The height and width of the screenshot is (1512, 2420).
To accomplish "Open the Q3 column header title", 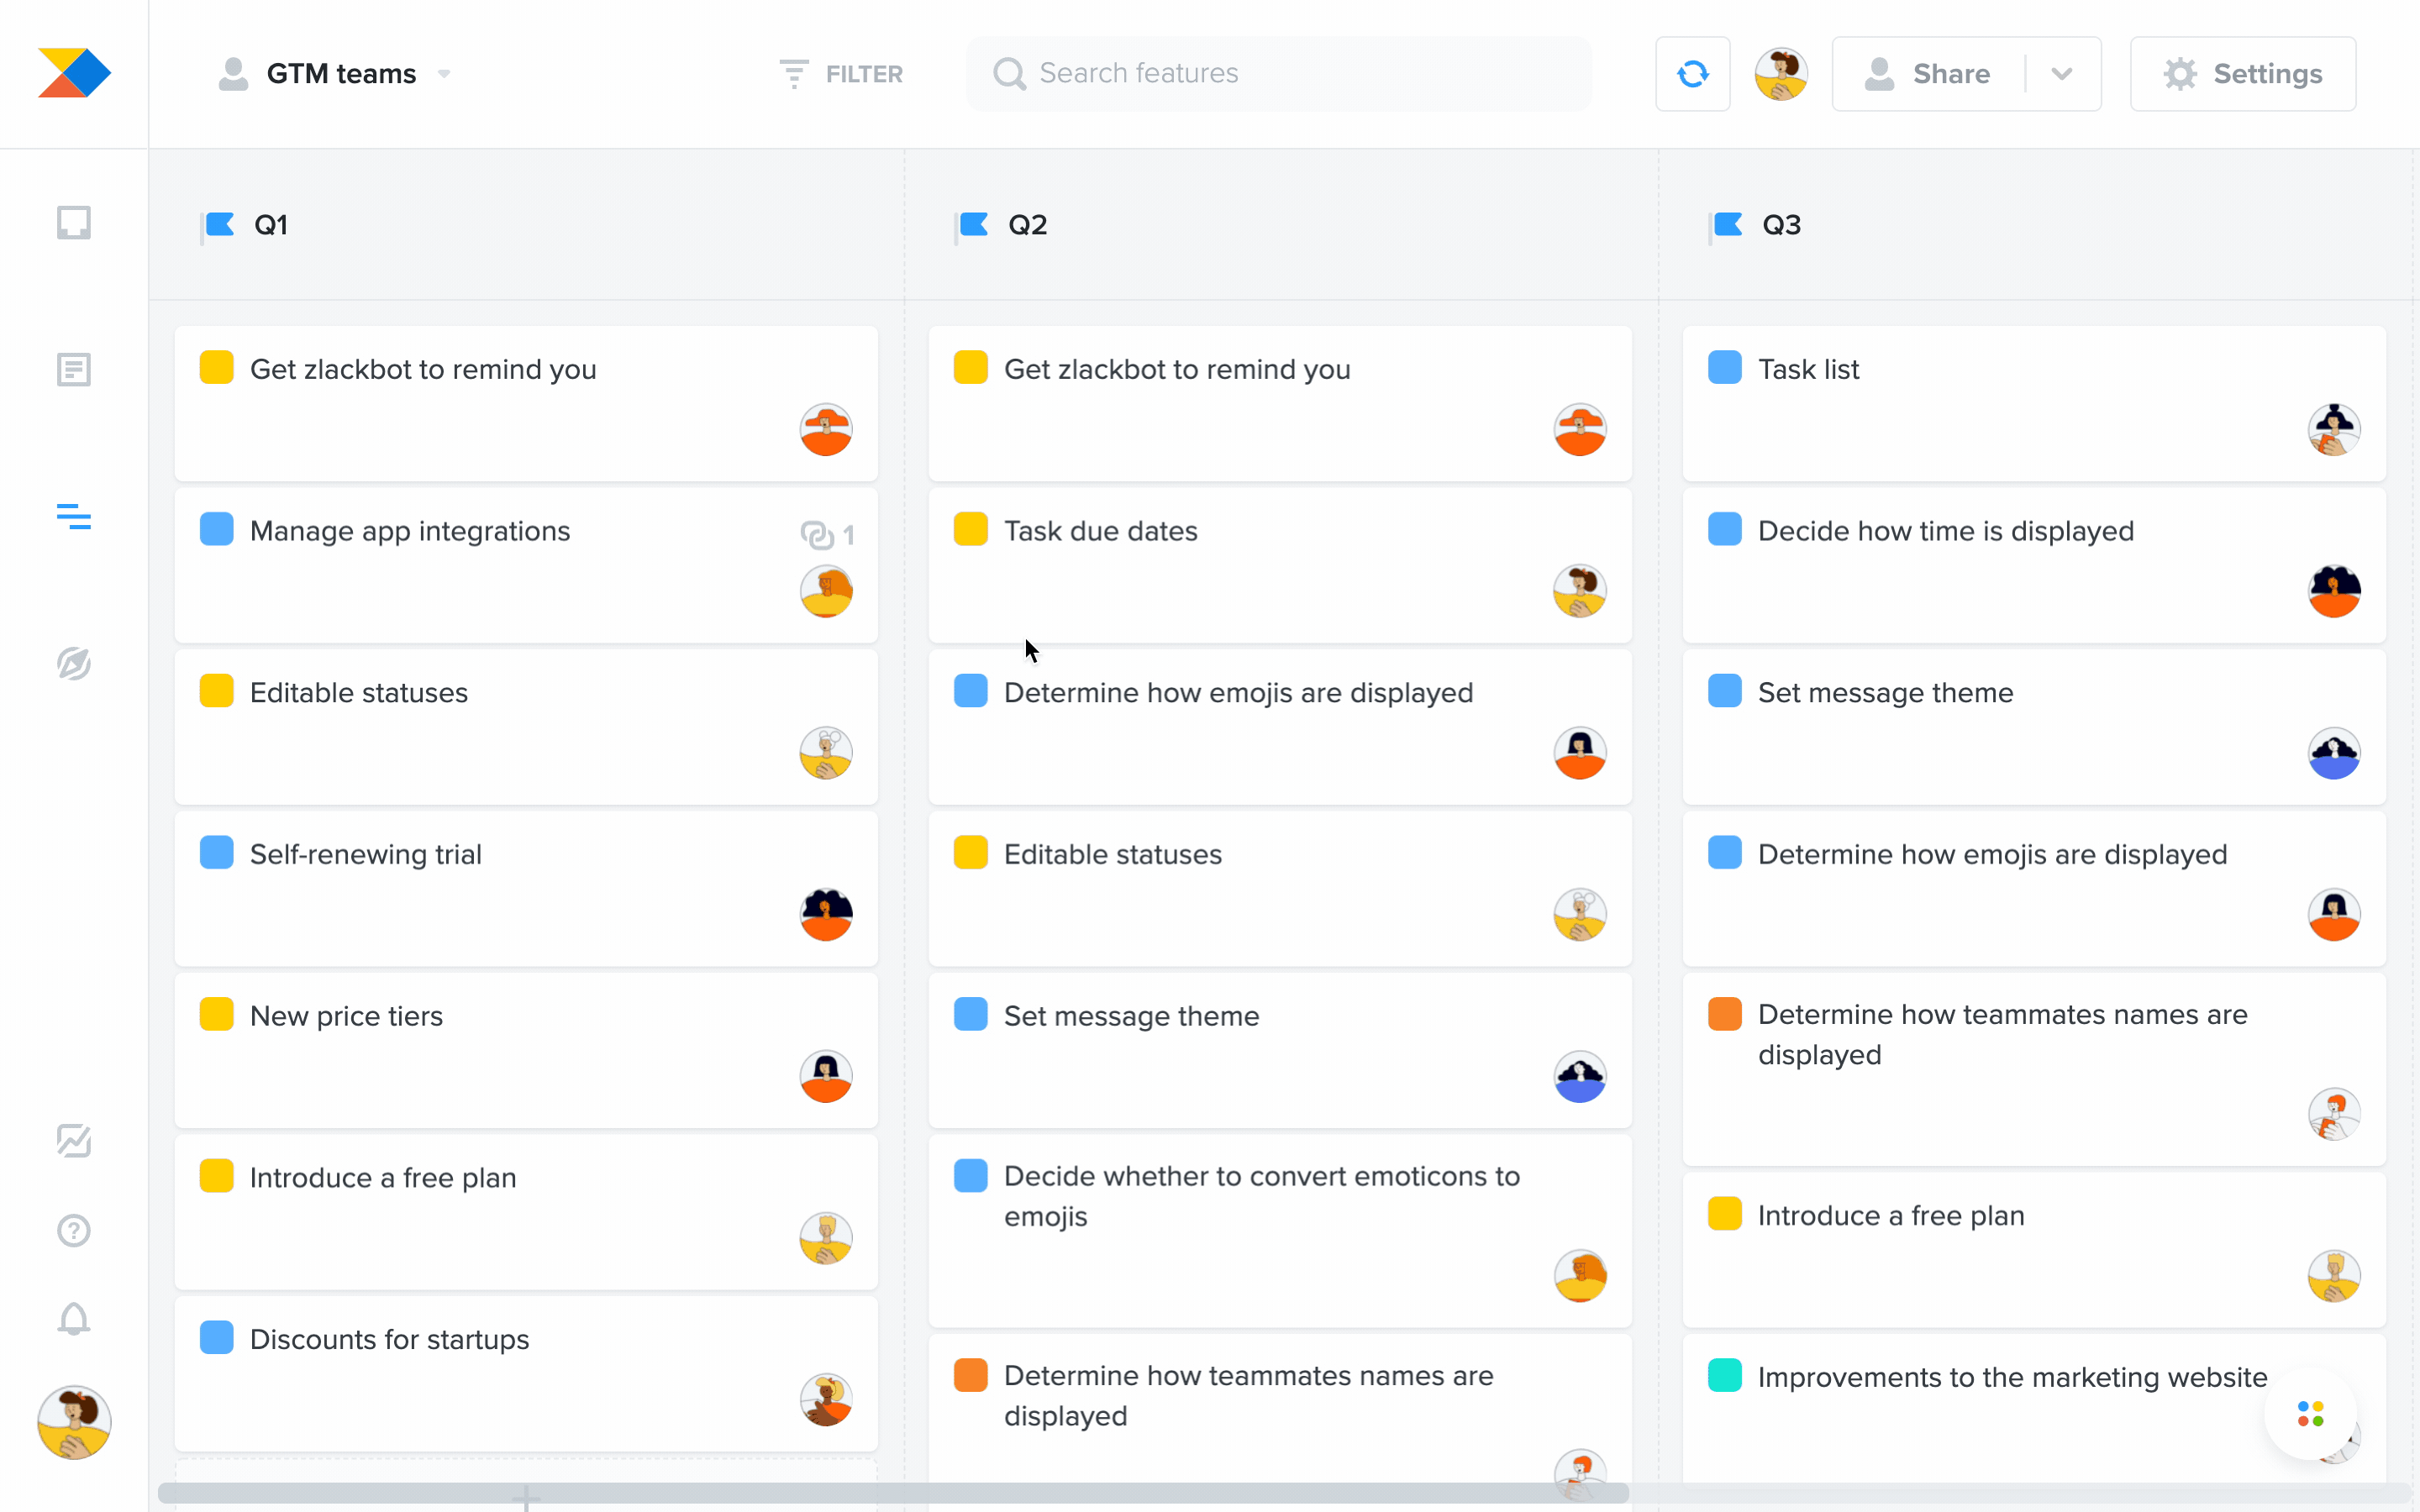I will 1781,226.
